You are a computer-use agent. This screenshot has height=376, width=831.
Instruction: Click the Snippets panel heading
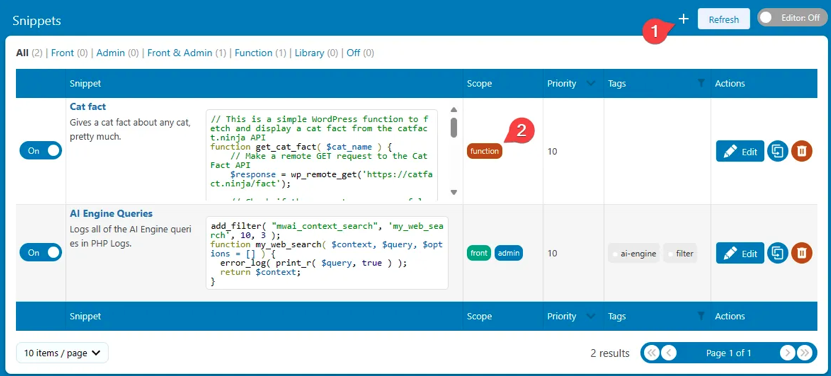point(37,21)
